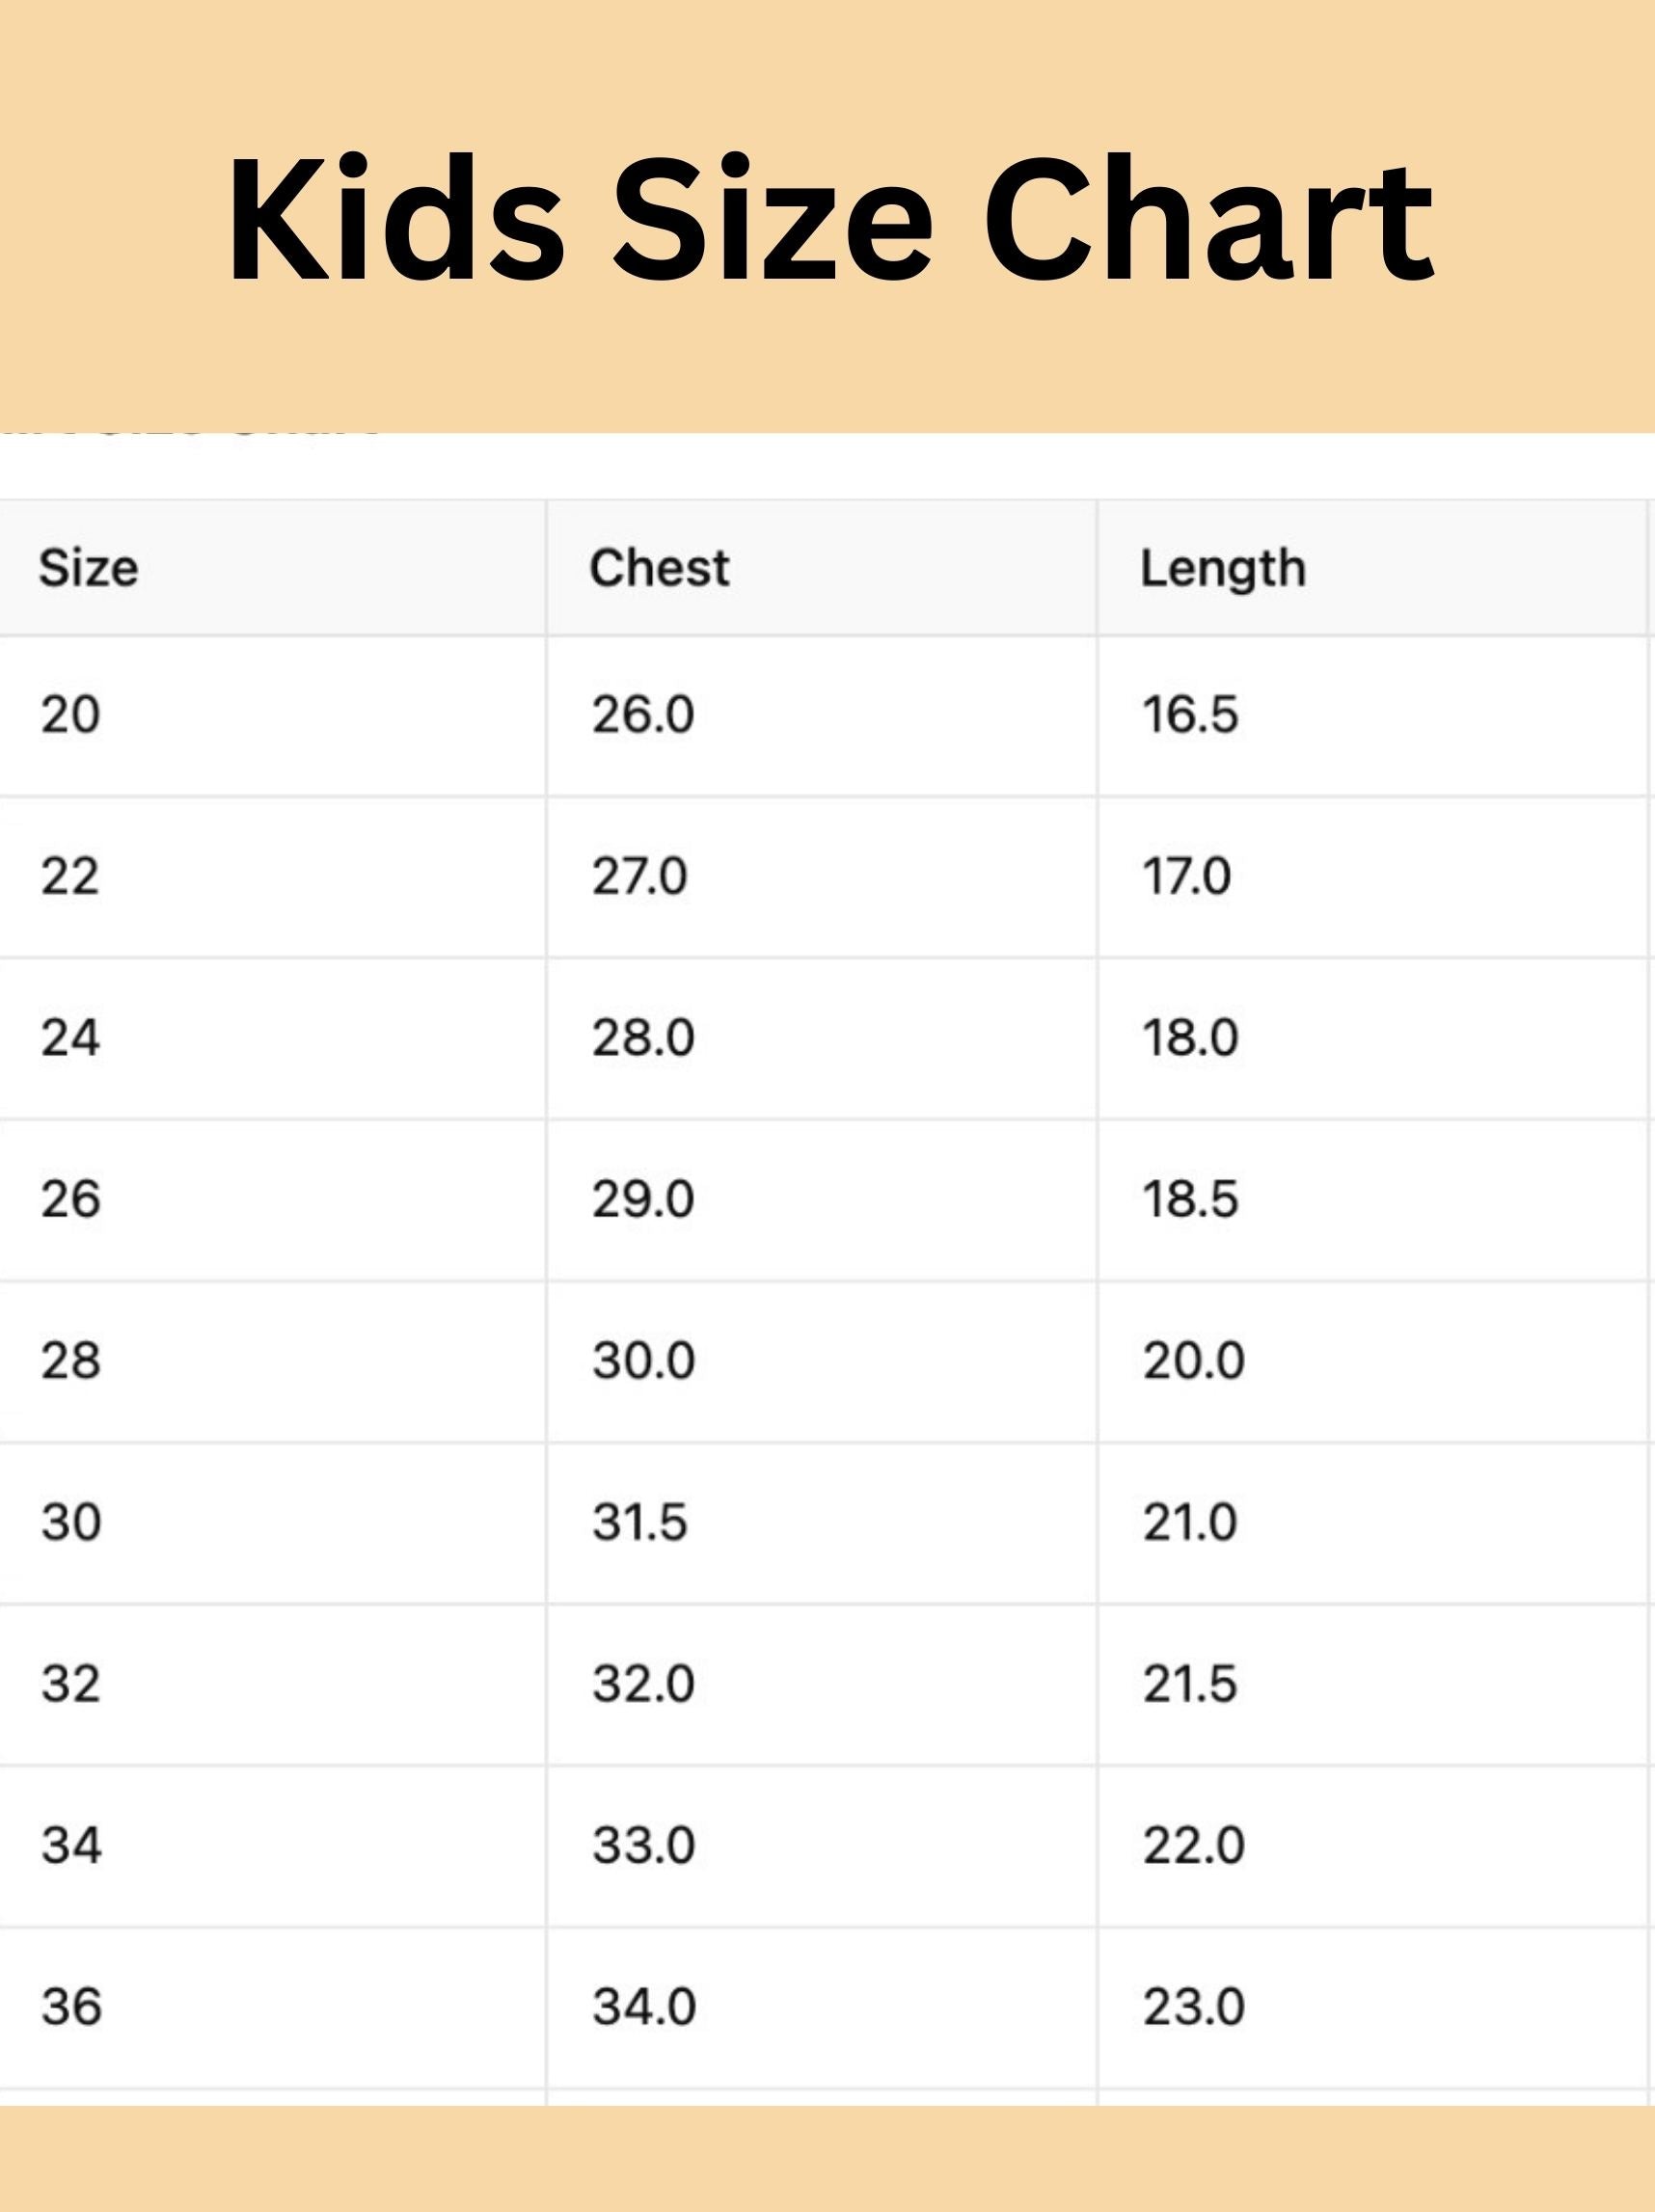
Task: Select the size 20 cell
Action: tap(70, 715)
